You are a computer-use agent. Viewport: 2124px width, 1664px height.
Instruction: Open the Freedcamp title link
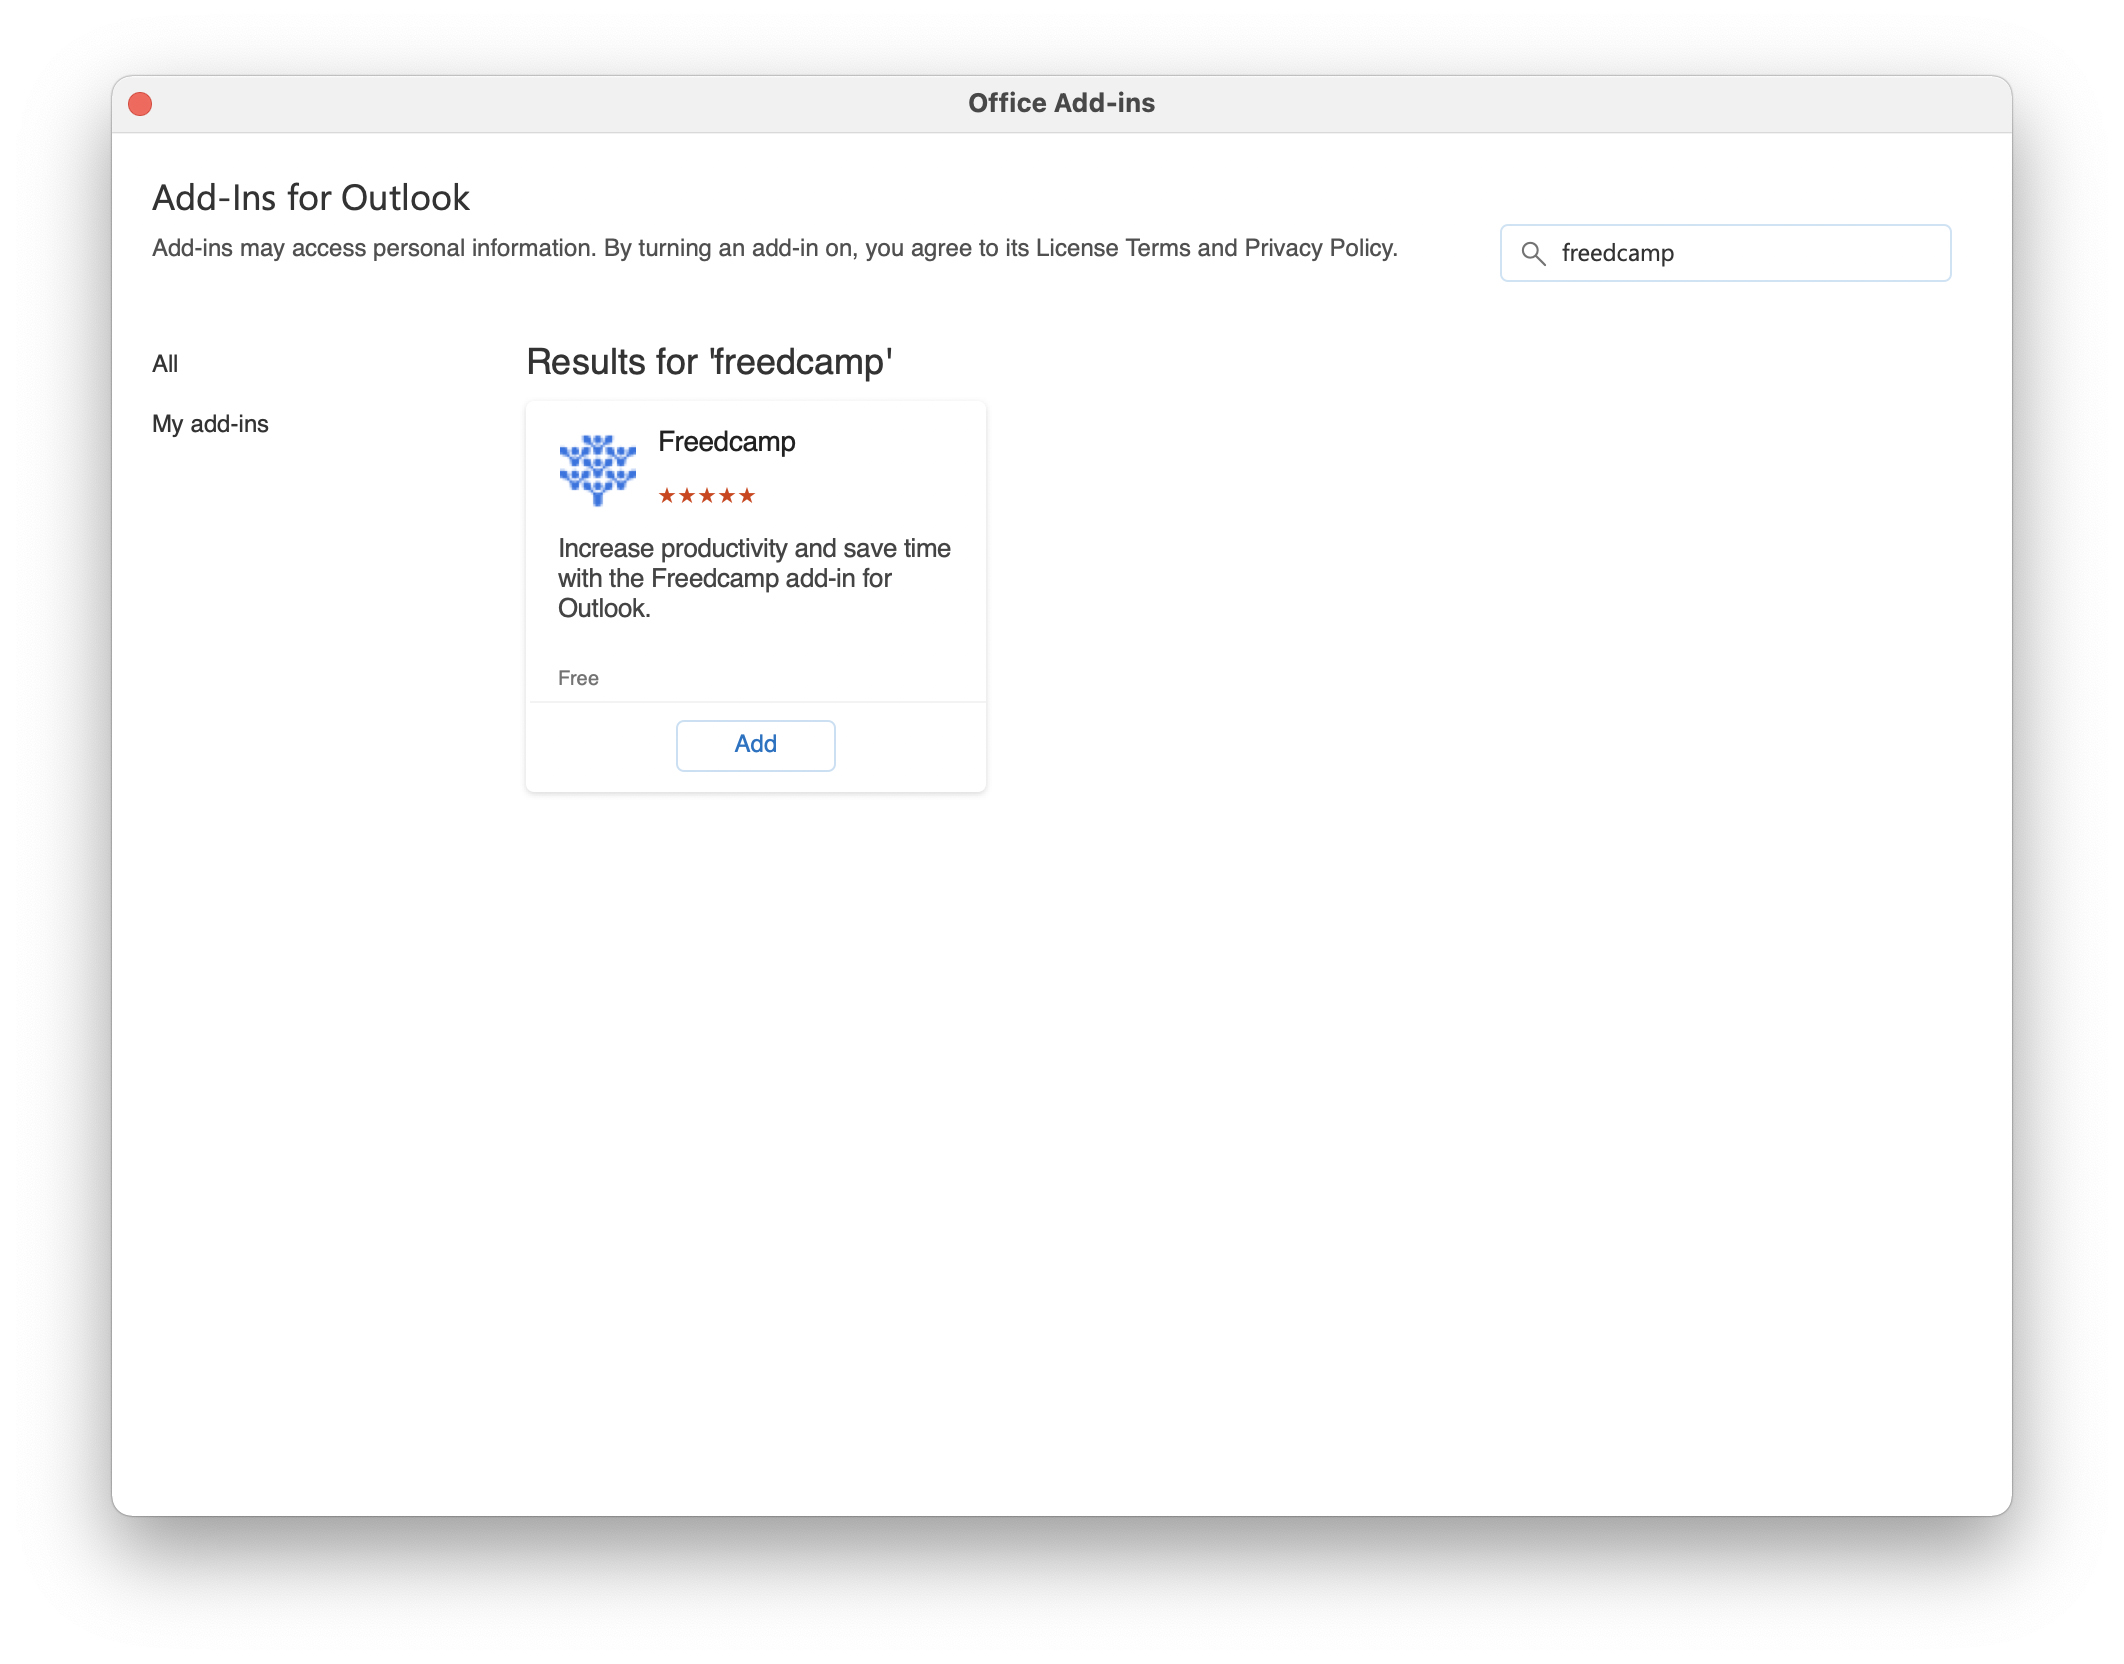726,442
